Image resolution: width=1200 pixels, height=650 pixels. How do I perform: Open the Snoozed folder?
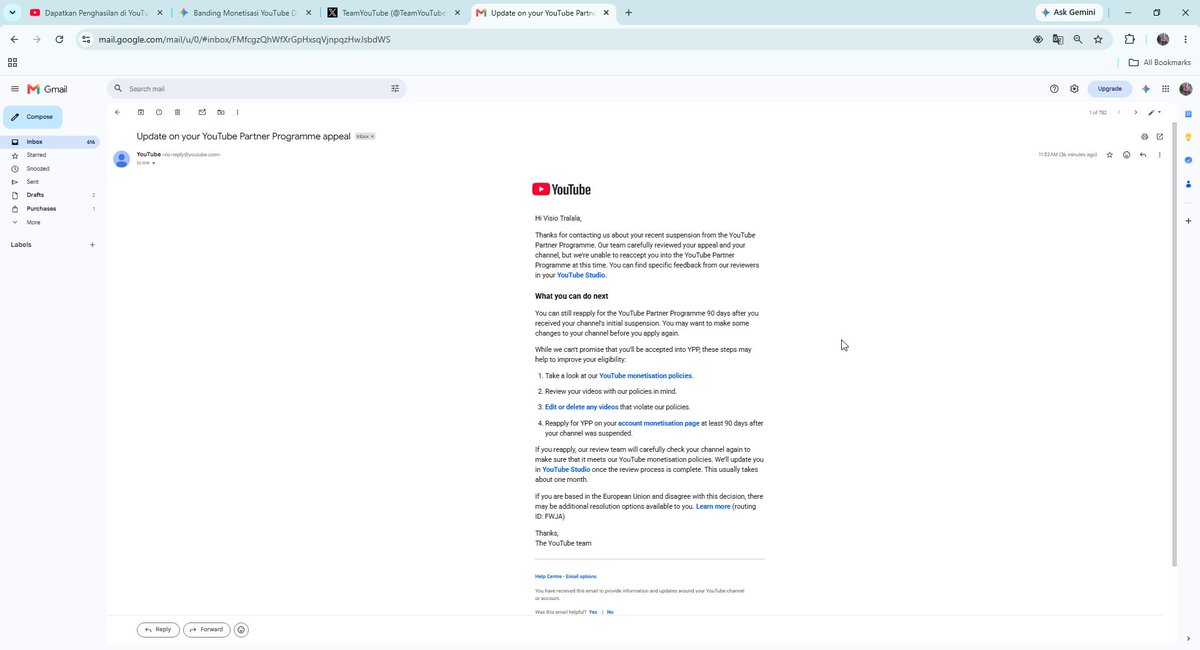(x=50, y=169)
